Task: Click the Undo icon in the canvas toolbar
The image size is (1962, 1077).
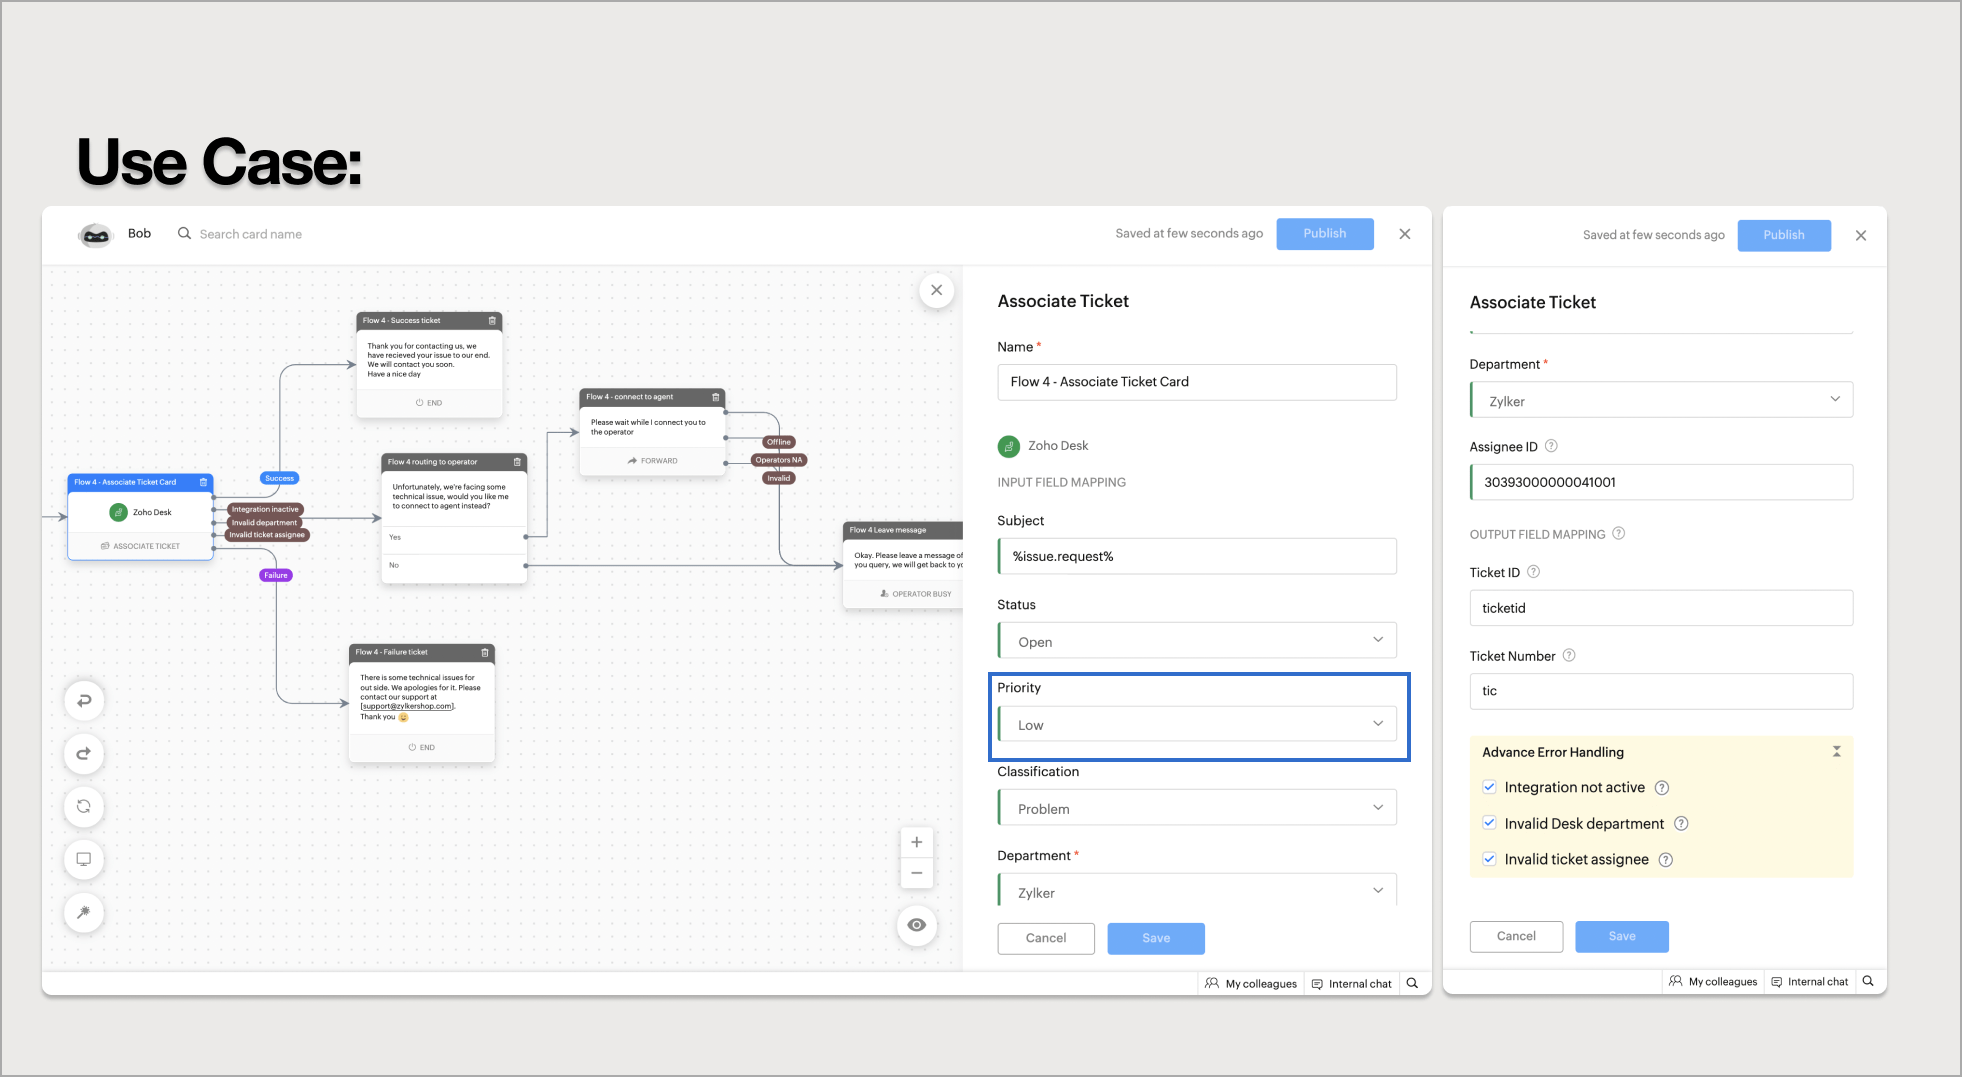Action: [x=84, y=701]
